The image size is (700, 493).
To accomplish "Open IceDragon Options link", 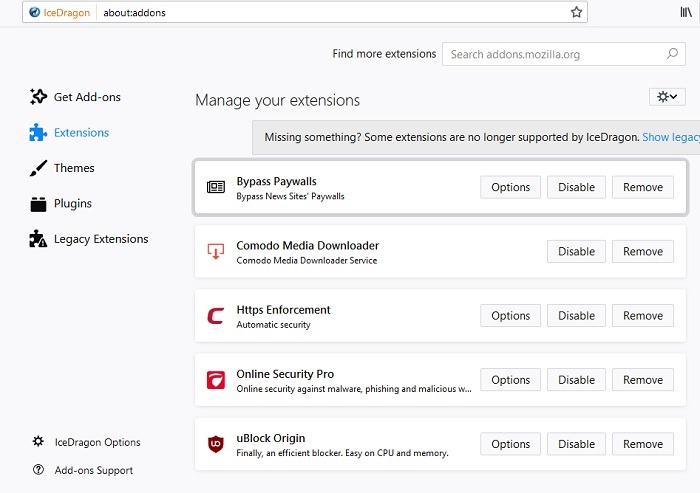I will [x=97, y=442].
